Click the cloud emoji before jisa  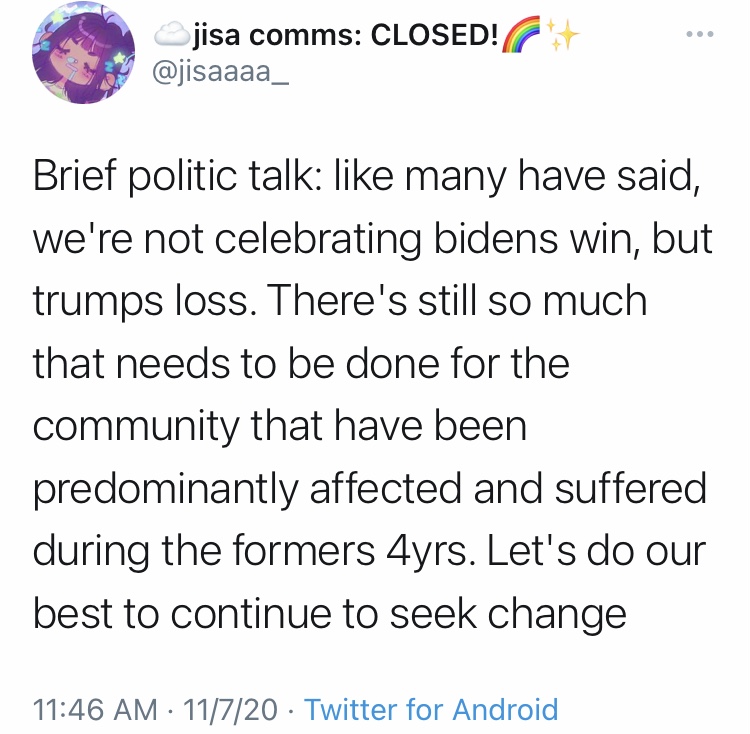[172, 34]
